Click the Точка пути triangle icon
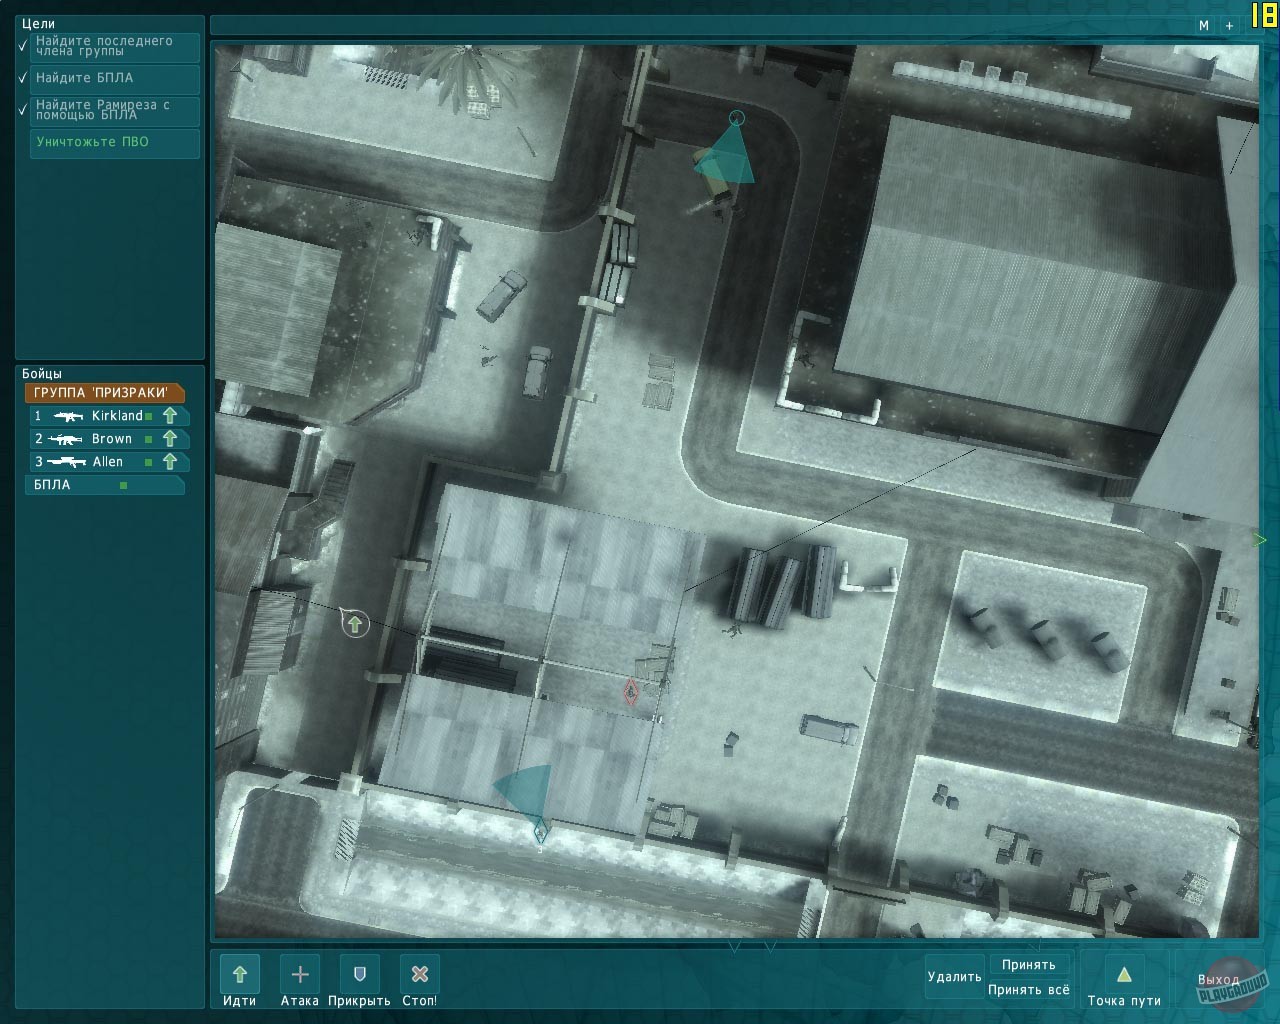1280x1024 pixels. coord(1124,975)
